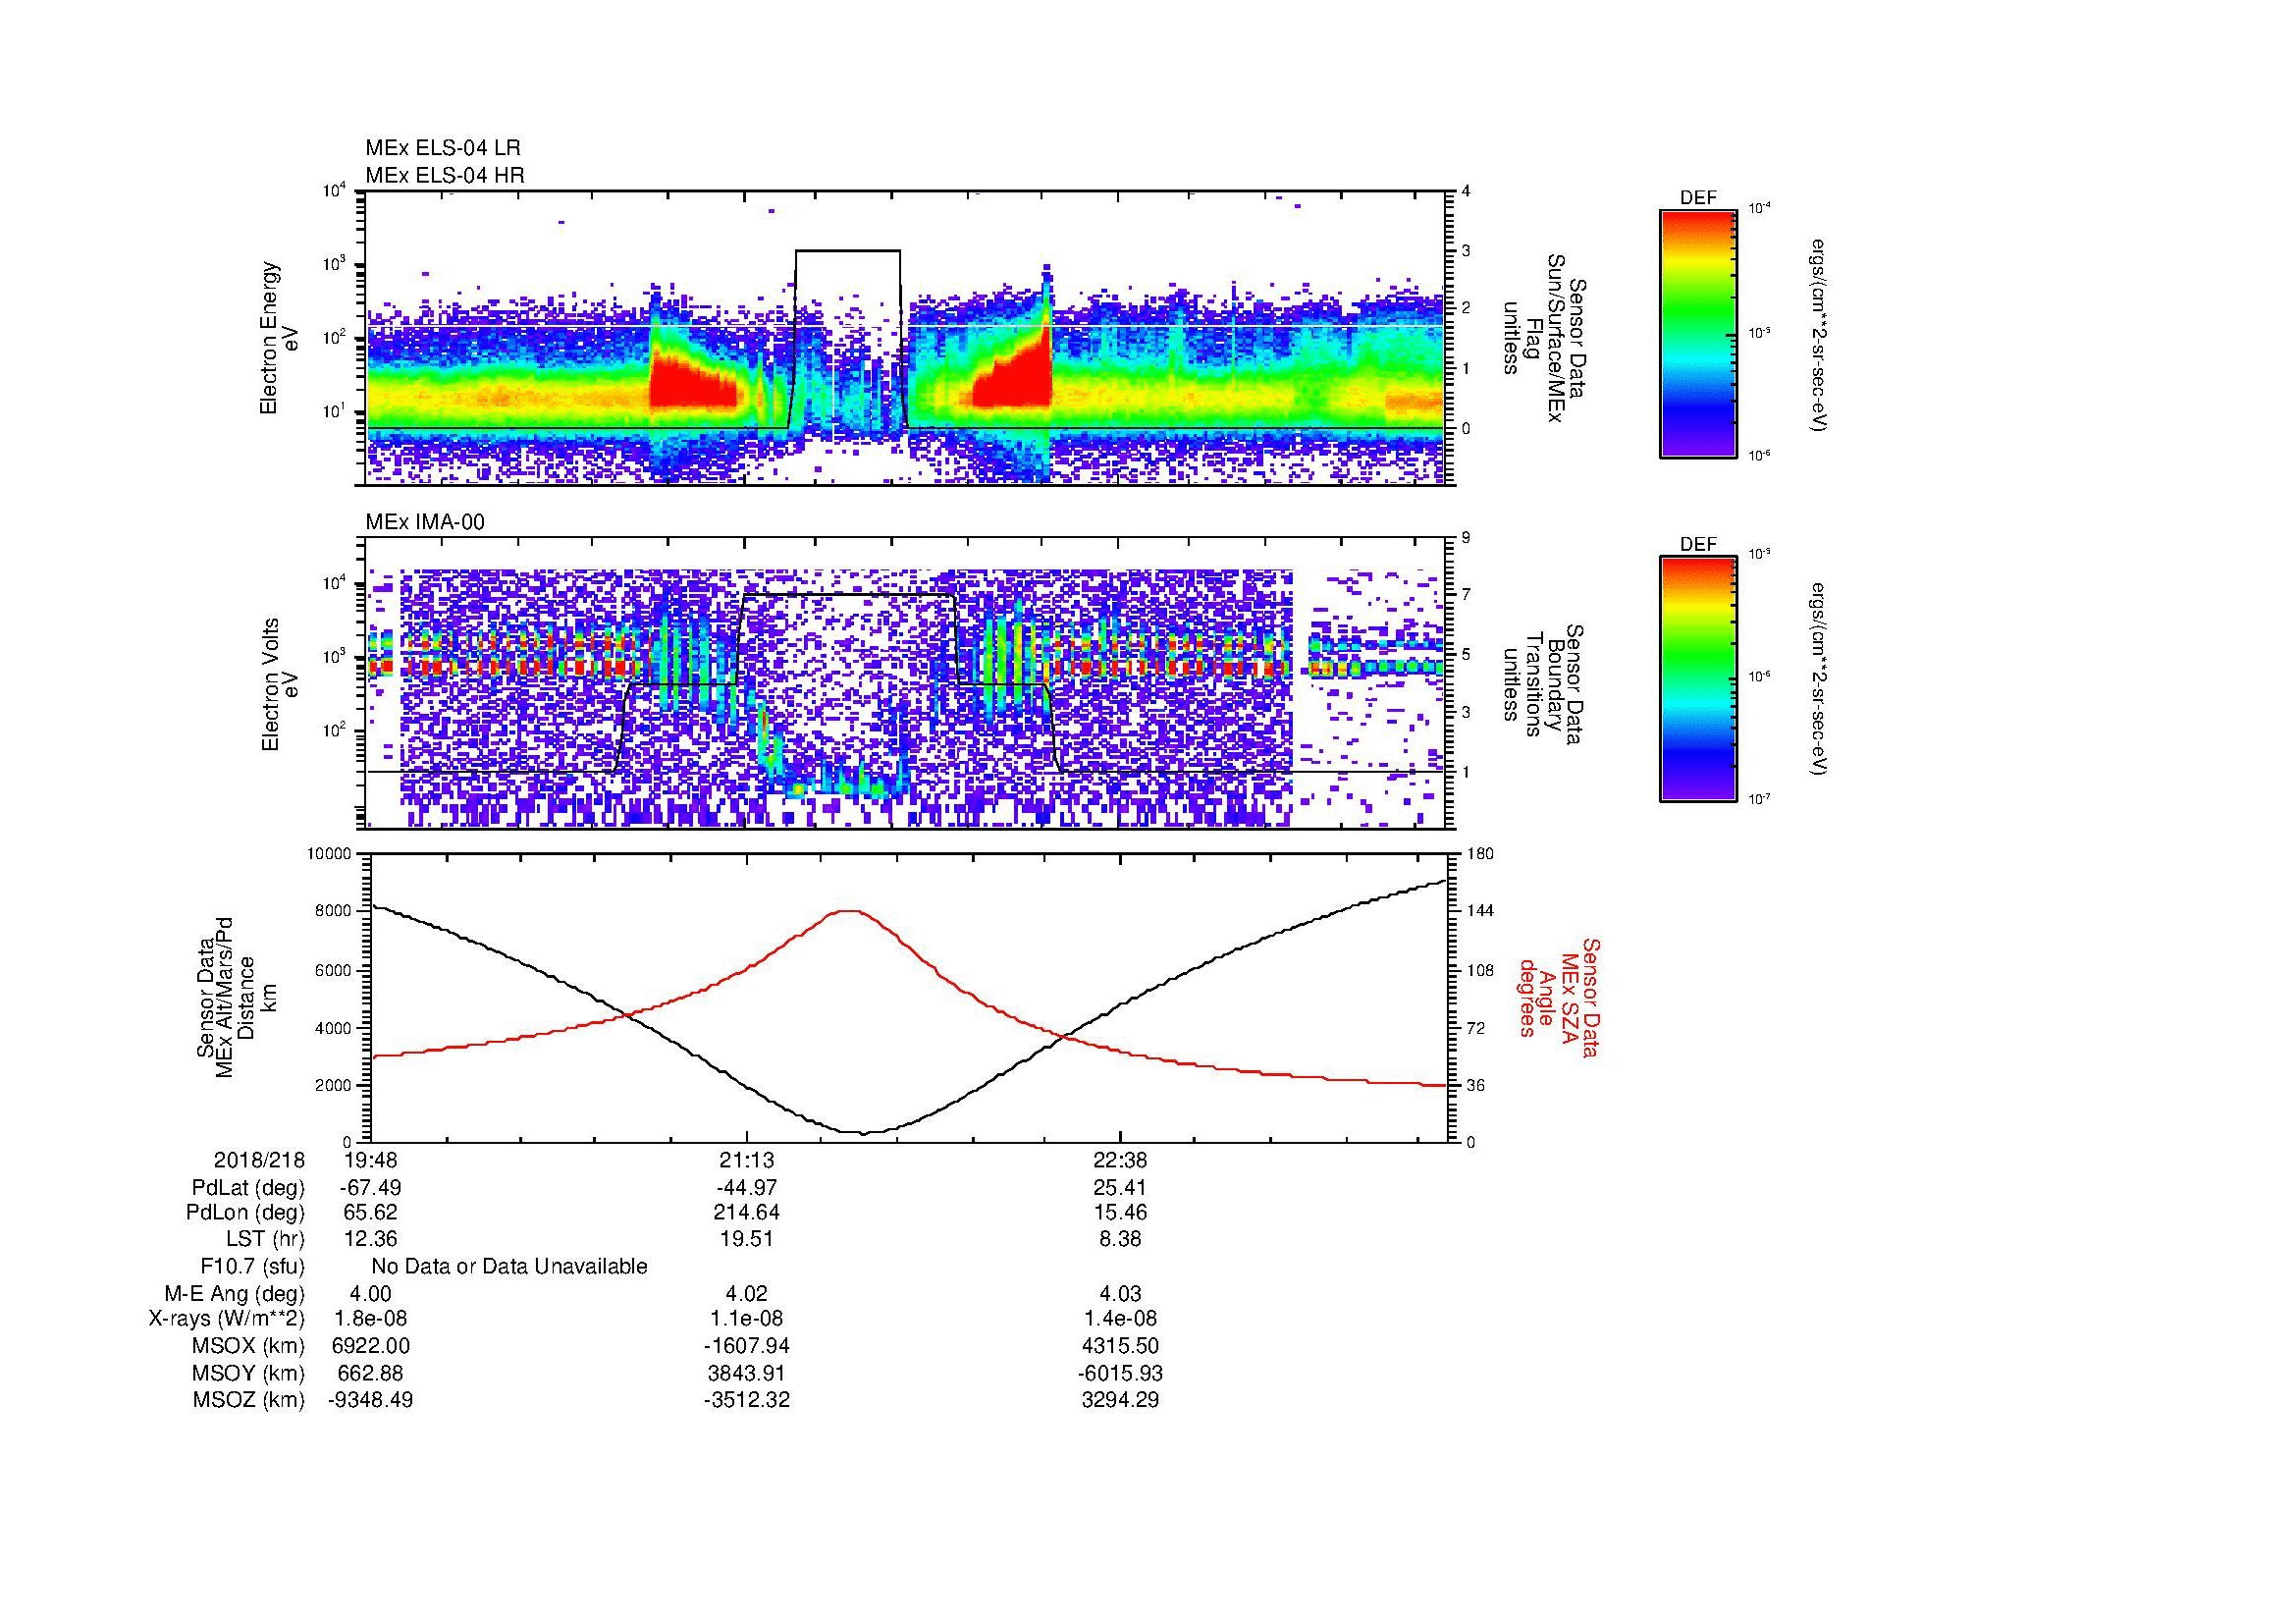This screenshot has width=2296, height=1623.
Task: Click the lower colorbar units 'ergs/(cm**2-sr-sec-eV)'
Action: [x=1820, y=680]
